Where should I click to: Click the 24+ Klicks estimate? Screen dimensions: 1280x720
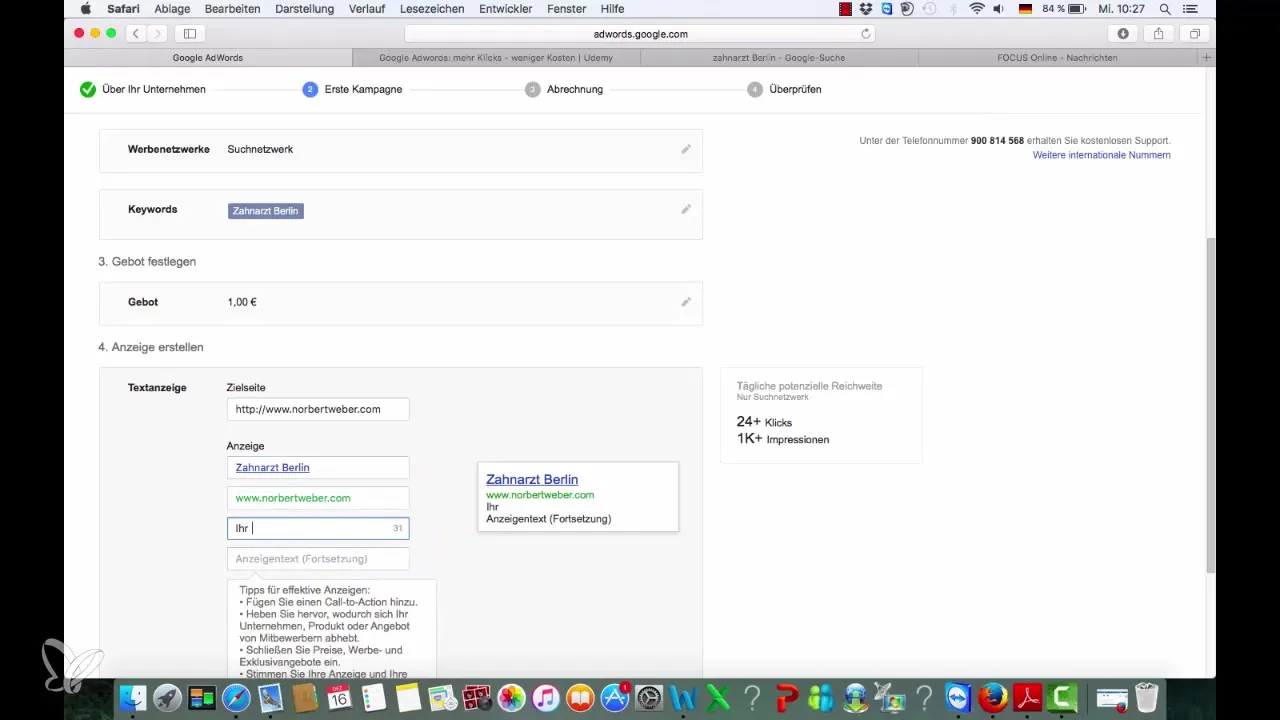764,422
